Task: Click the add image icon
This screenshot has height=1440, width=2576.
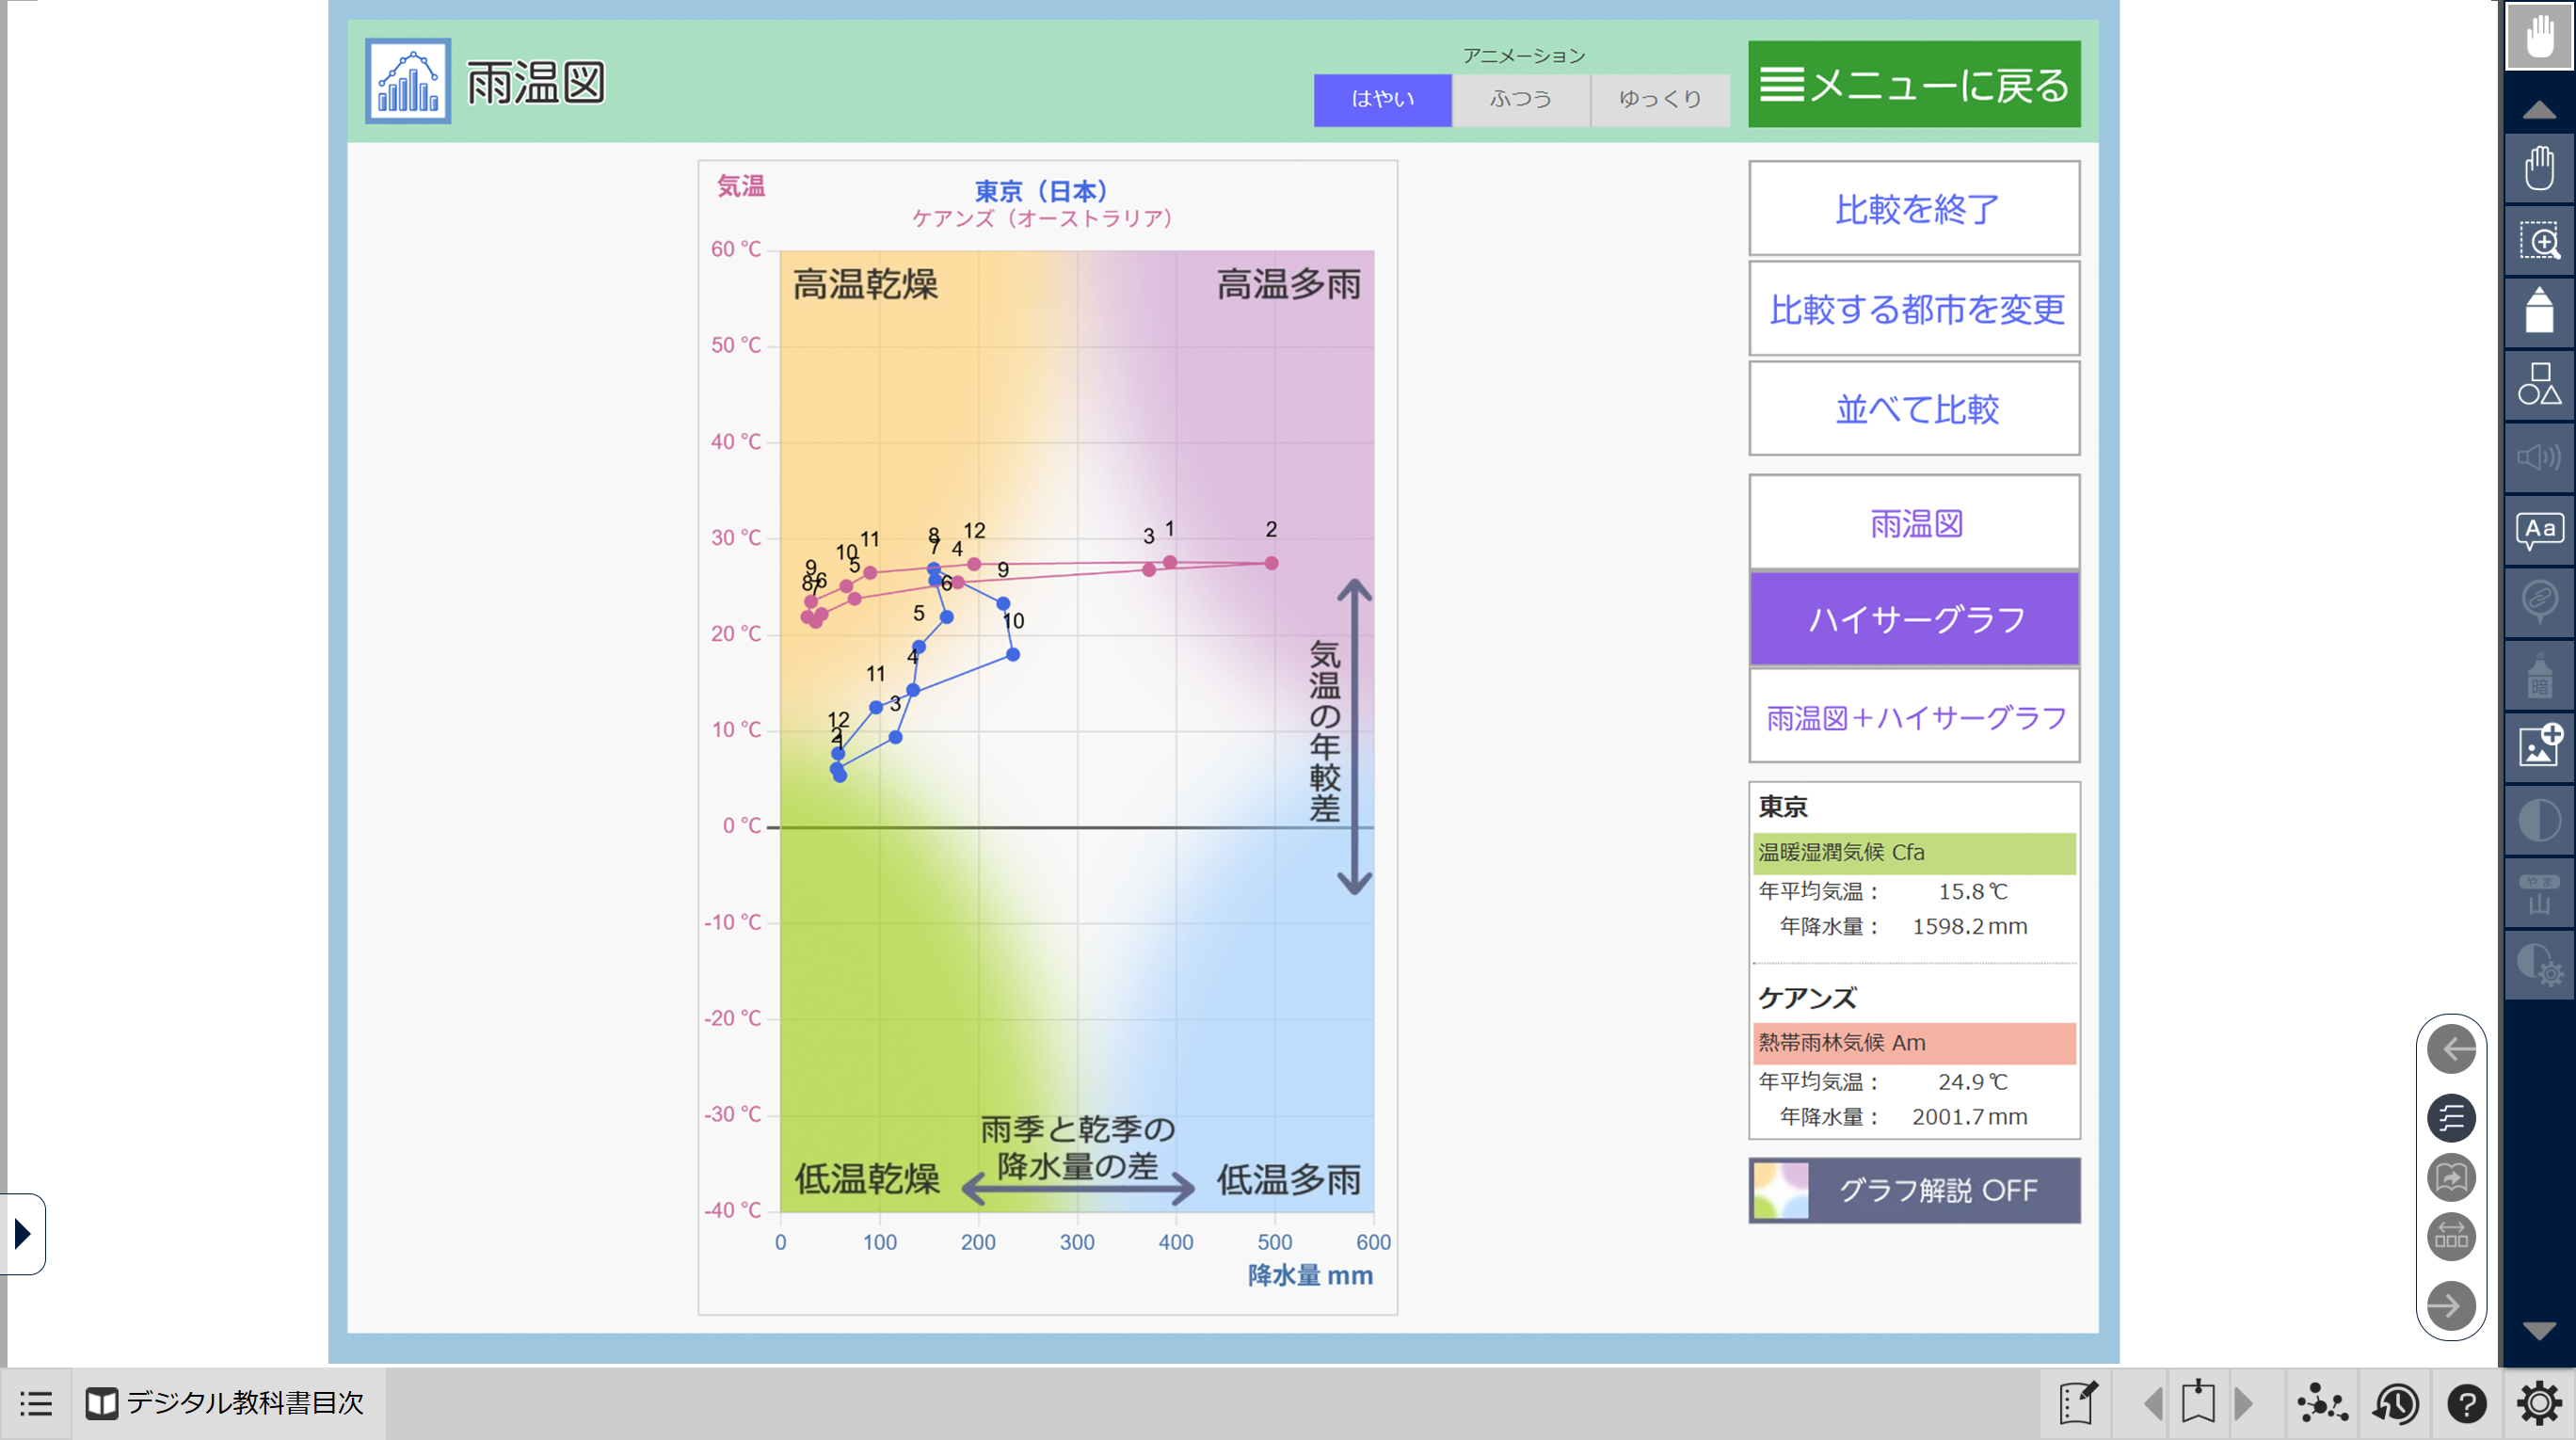Action: (x=2538, y=745)
